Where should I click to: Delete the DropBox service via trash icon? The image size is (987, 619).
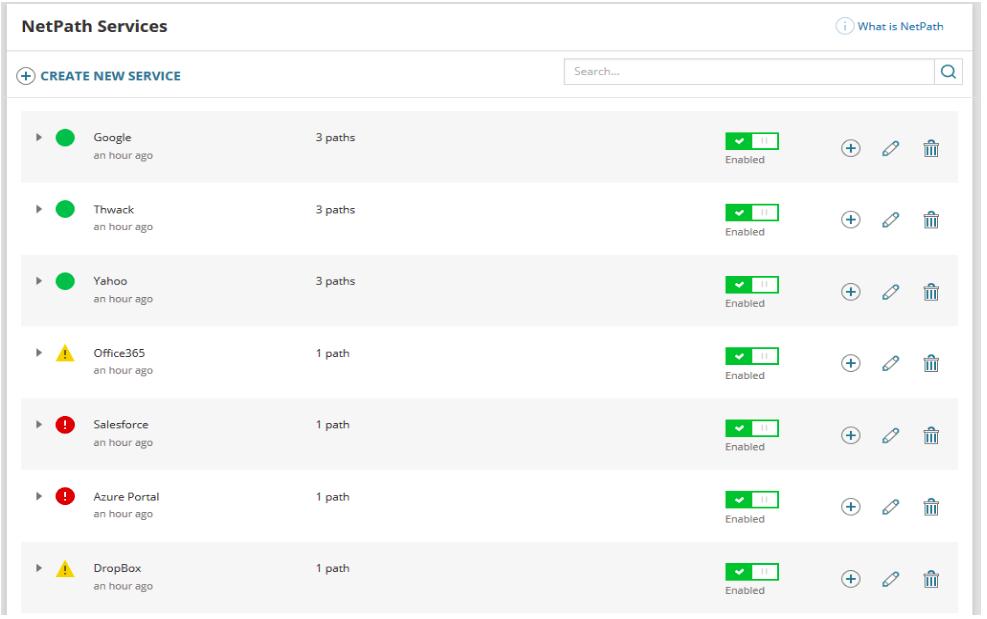click(x=931, y=579)
